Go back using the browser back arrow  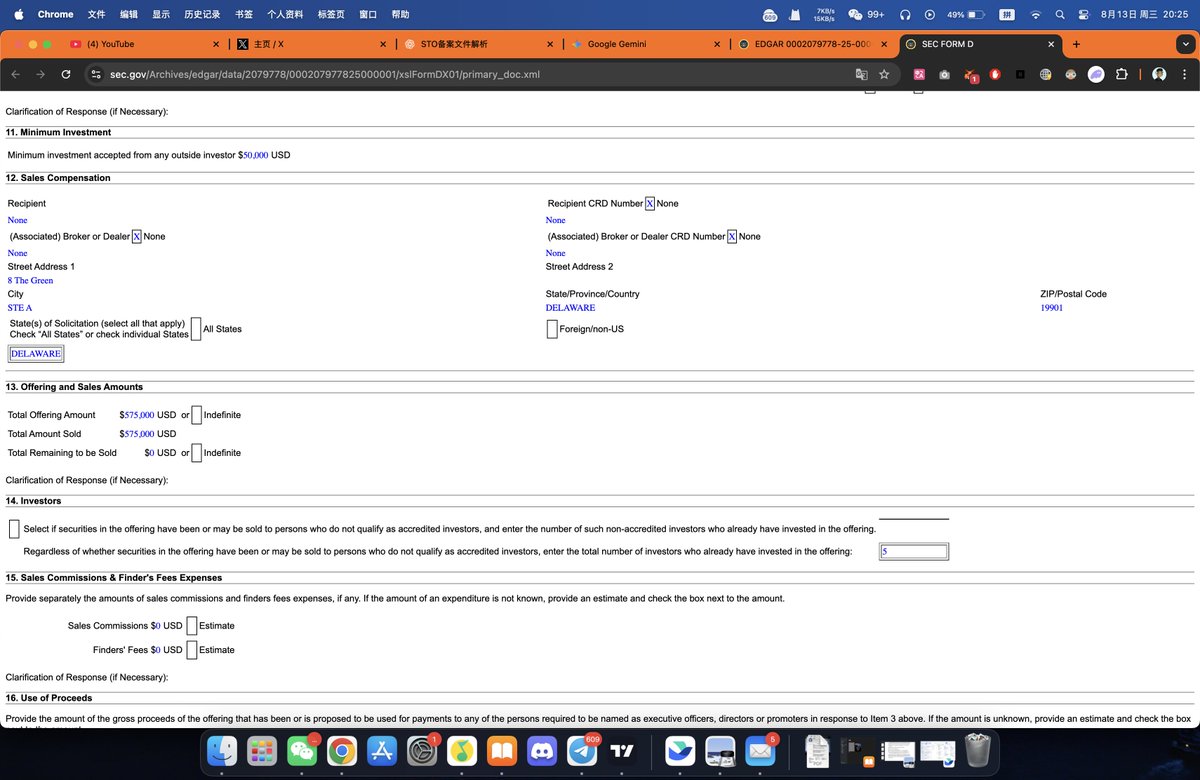click(x=15, y=74)
